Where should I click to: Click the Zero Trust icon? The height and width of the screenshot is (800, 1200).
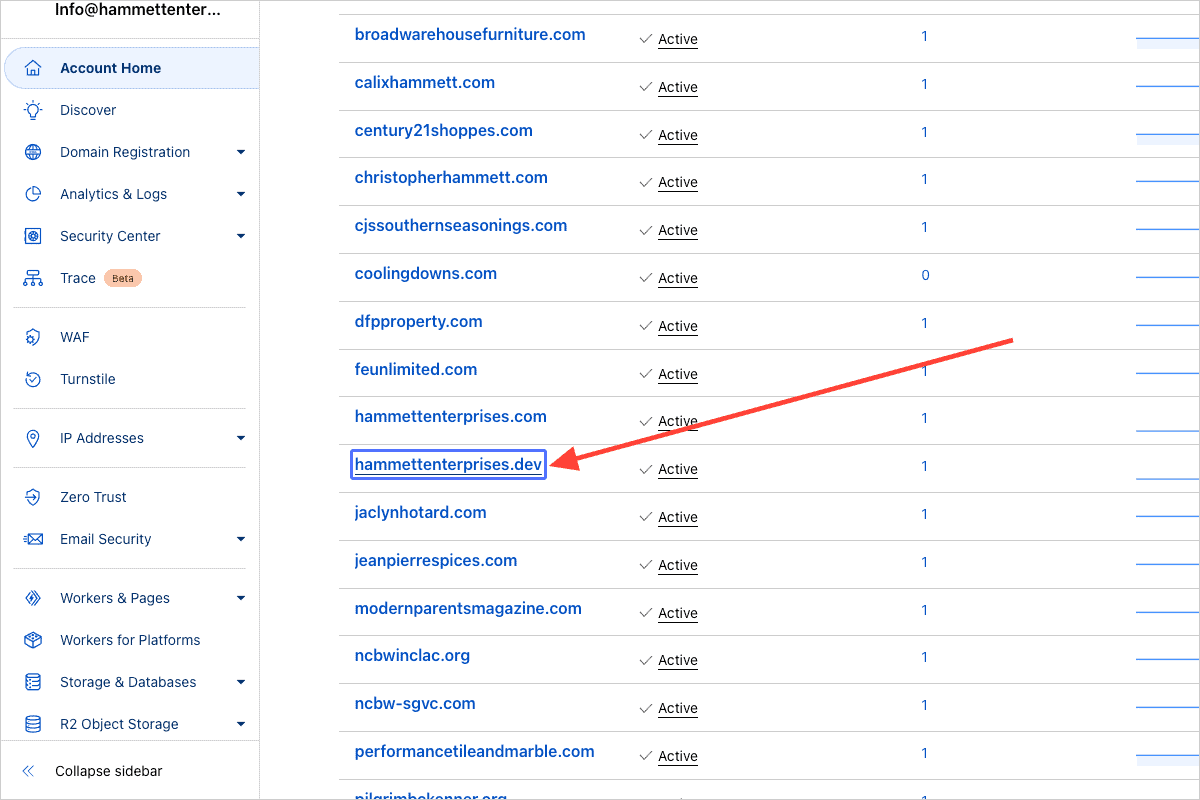tap(33, 497)
